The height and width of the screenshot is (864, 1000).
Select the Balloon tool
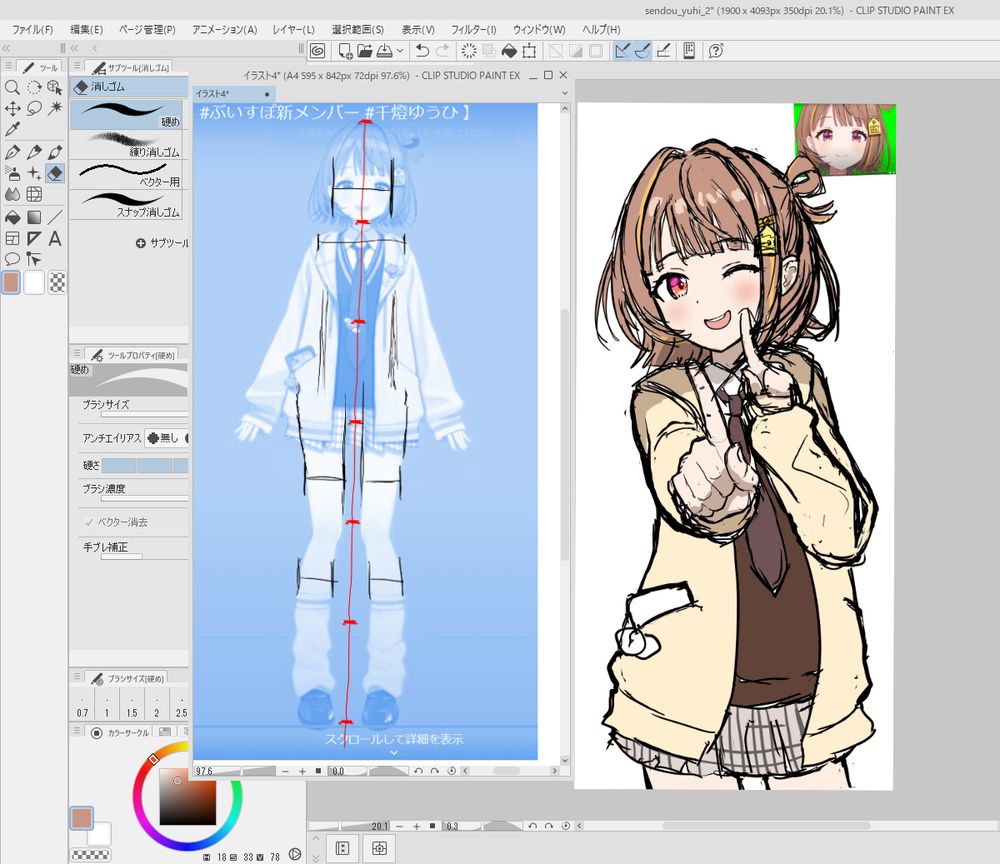[x=12, y=259]
